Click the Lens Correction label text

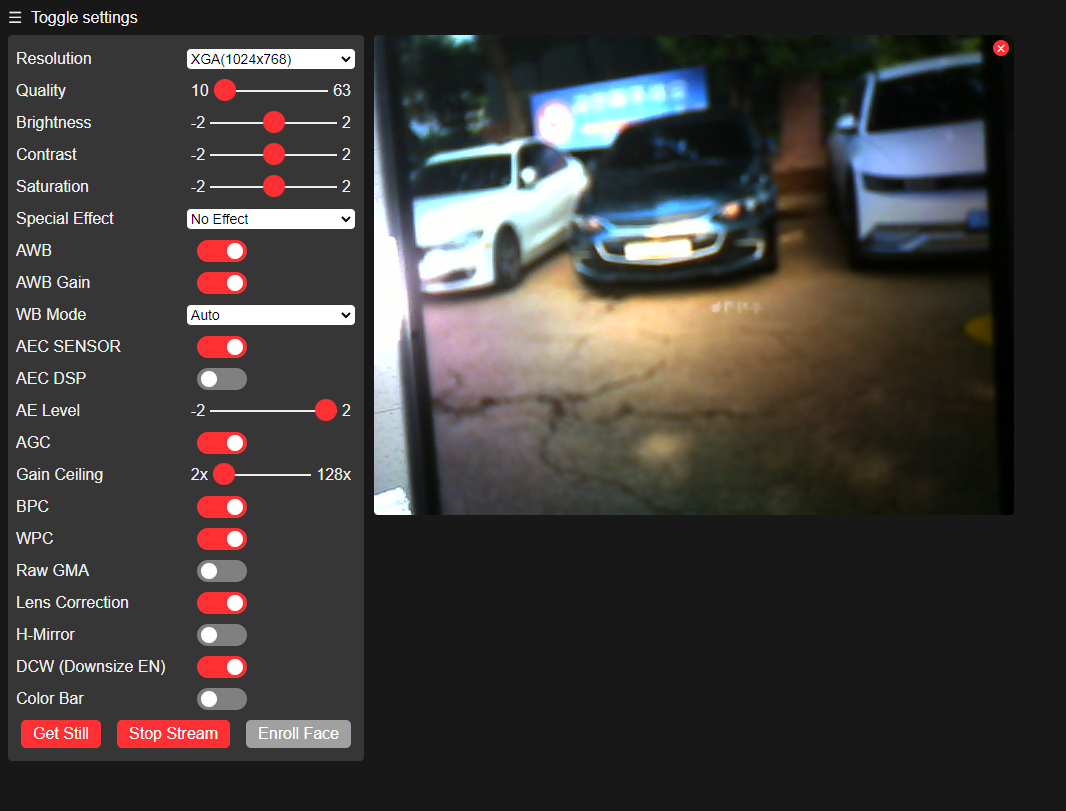pos(72,602)
